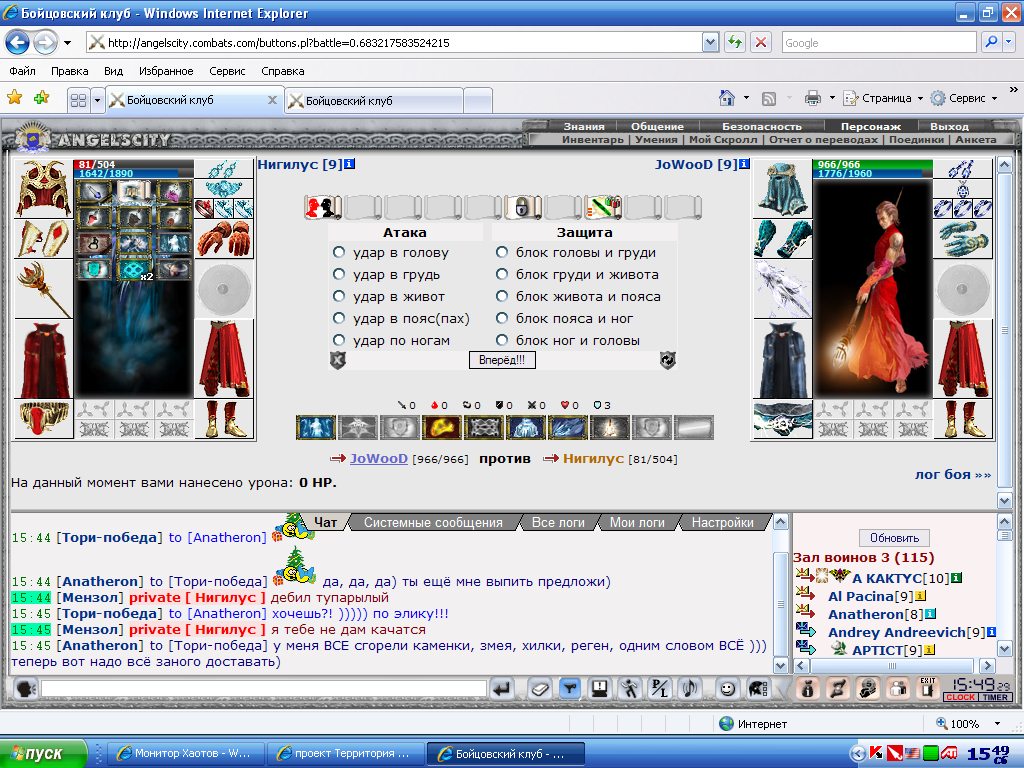Screen dimensions: 1024x768
Task: Open the 'лог боя »»' link
Action: tap(953, 475)
